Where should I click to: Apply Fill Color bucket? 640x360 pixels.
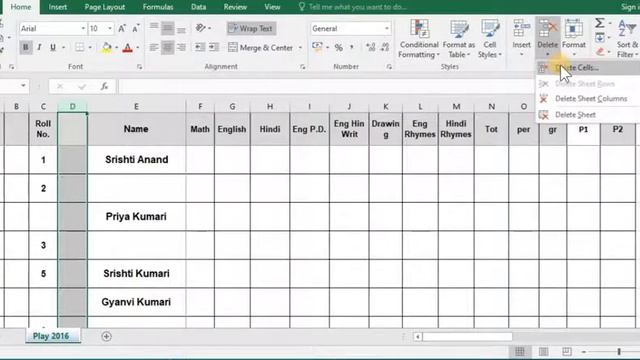pos(107,47)
